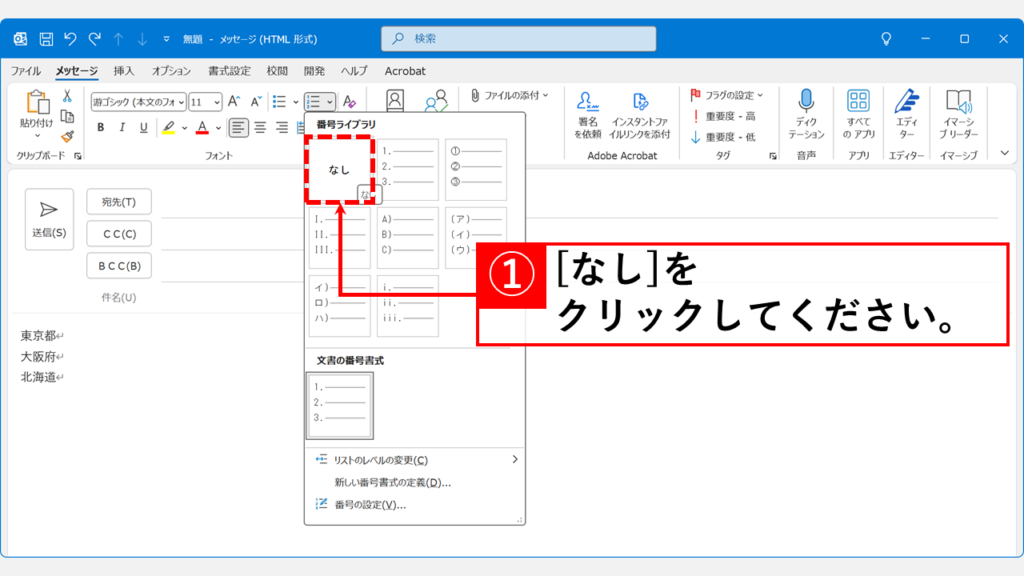
Task: Switch to the オプション tab
Action: point(171,71)
